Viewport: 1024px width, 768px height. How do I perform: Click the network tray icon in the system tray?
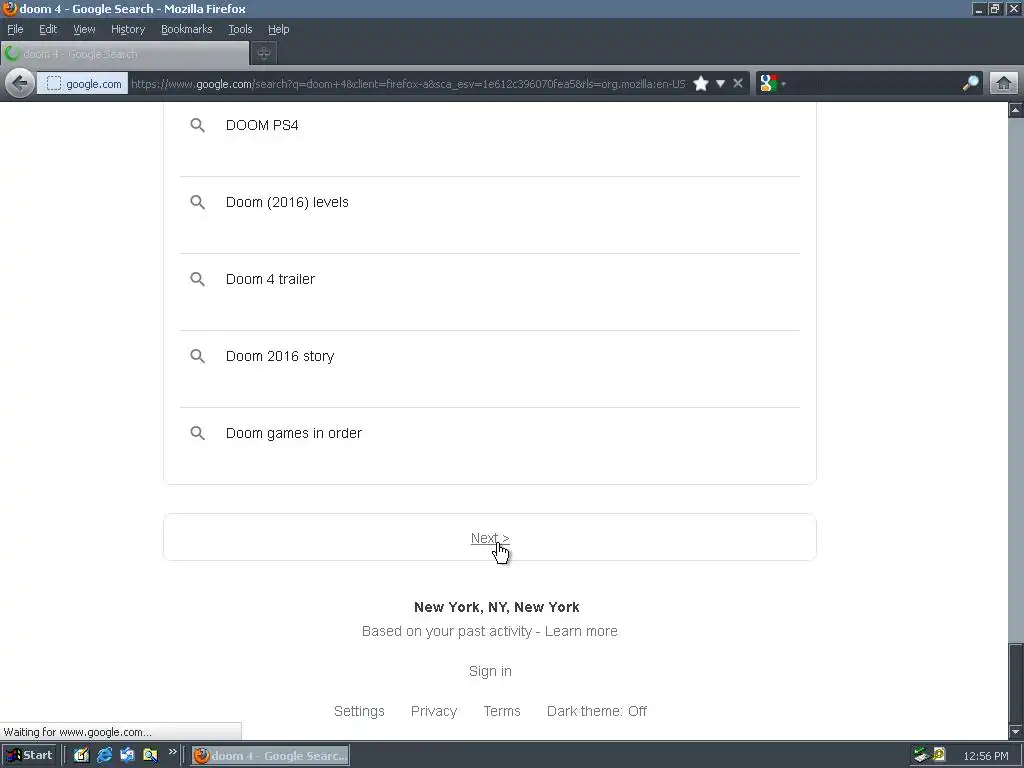pos(921,756)
